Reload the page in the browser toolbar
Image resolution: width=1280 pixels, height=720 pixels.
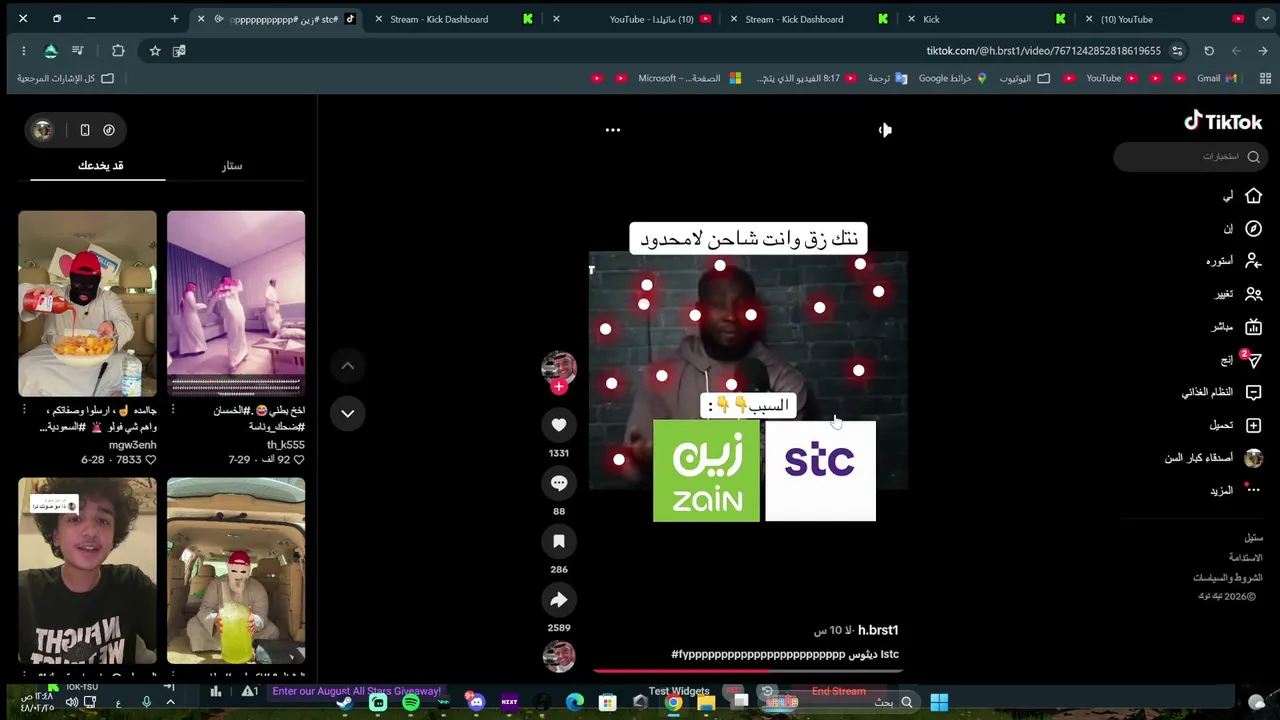tap(1209, 51)
